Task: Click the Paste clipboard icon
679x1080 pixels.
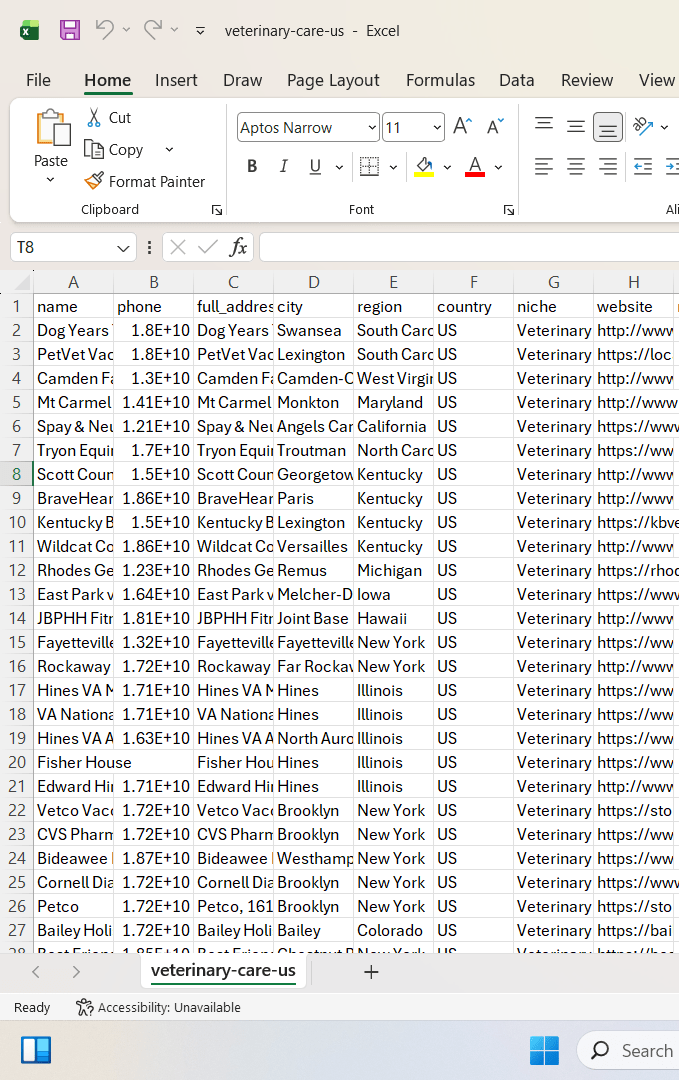Action: coord(52,128)
